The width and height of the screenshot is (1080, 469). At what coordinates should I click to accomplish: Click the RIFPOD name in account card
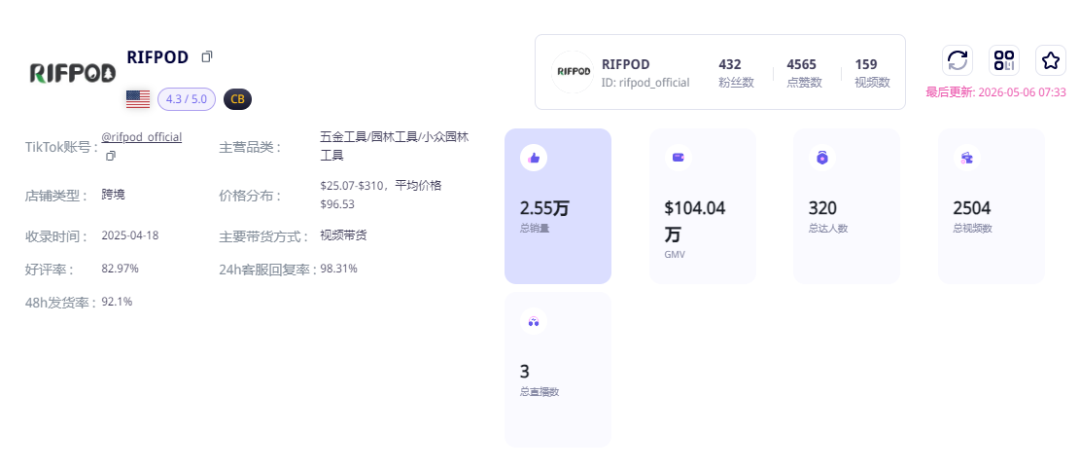coord(625,65)
